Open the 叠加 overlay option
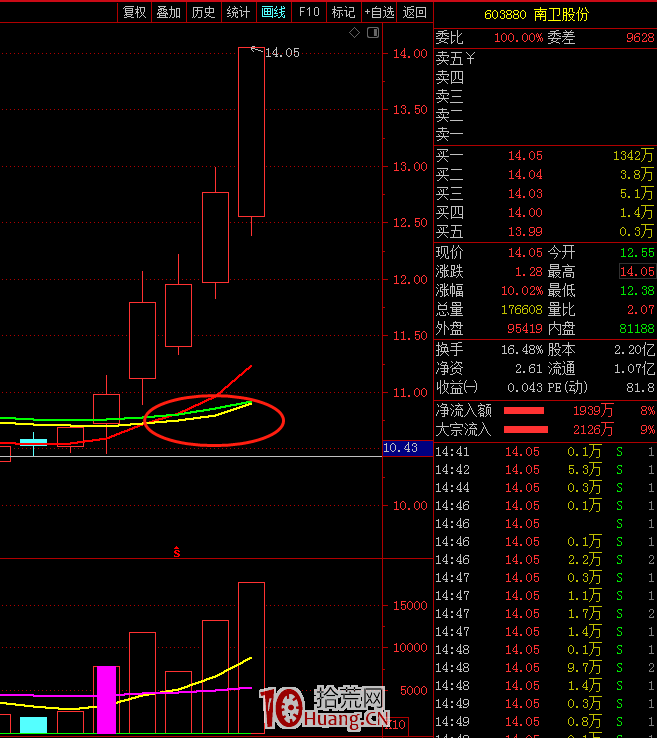657x738 pixels. point(168,12)
